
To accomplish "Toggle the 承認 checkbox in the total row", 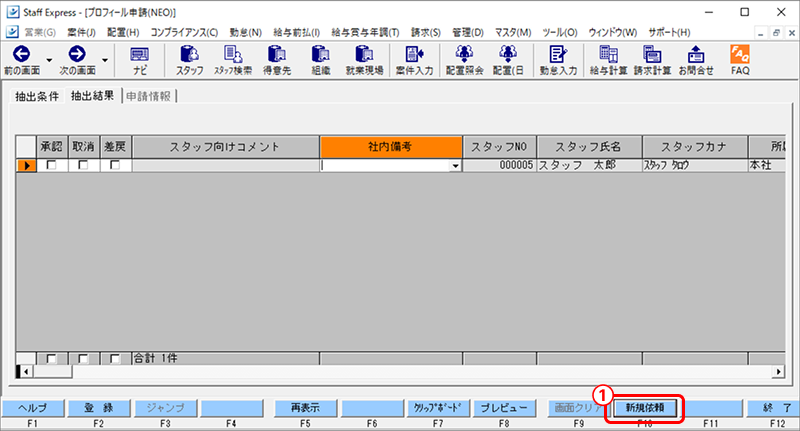I will 51,359.
